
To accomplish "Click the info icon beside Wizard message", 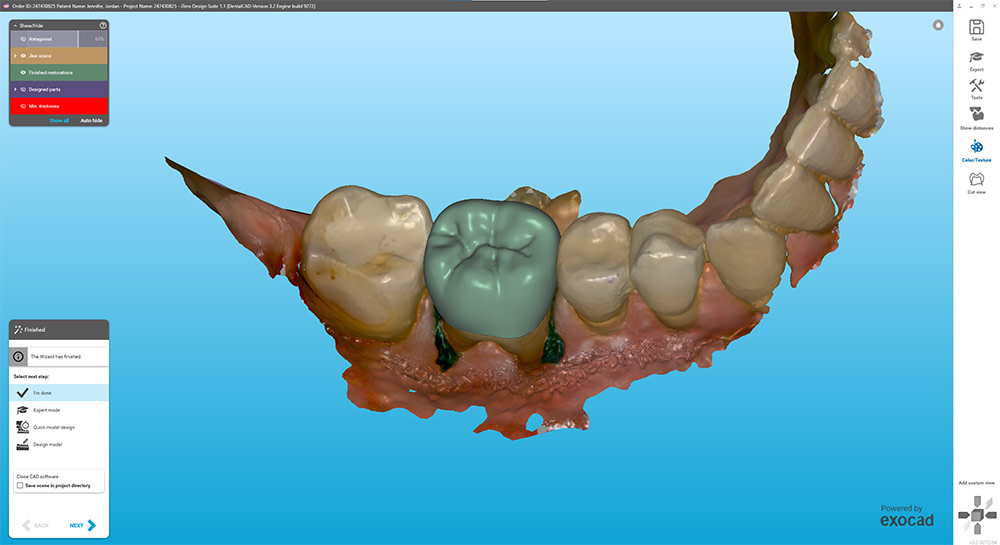I will (18, 356).
